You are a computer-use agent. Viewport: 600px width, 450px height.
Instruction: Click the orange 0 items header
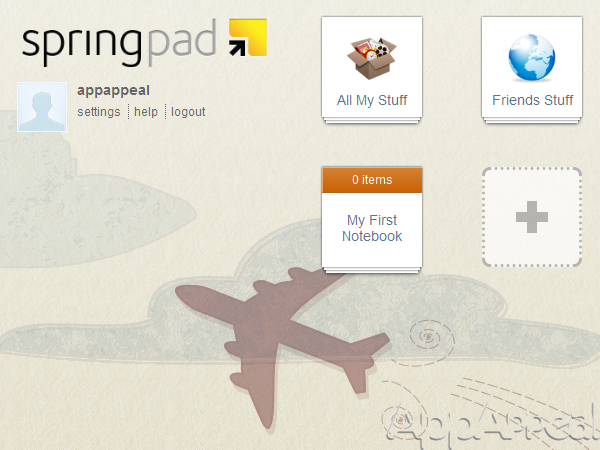372,180
